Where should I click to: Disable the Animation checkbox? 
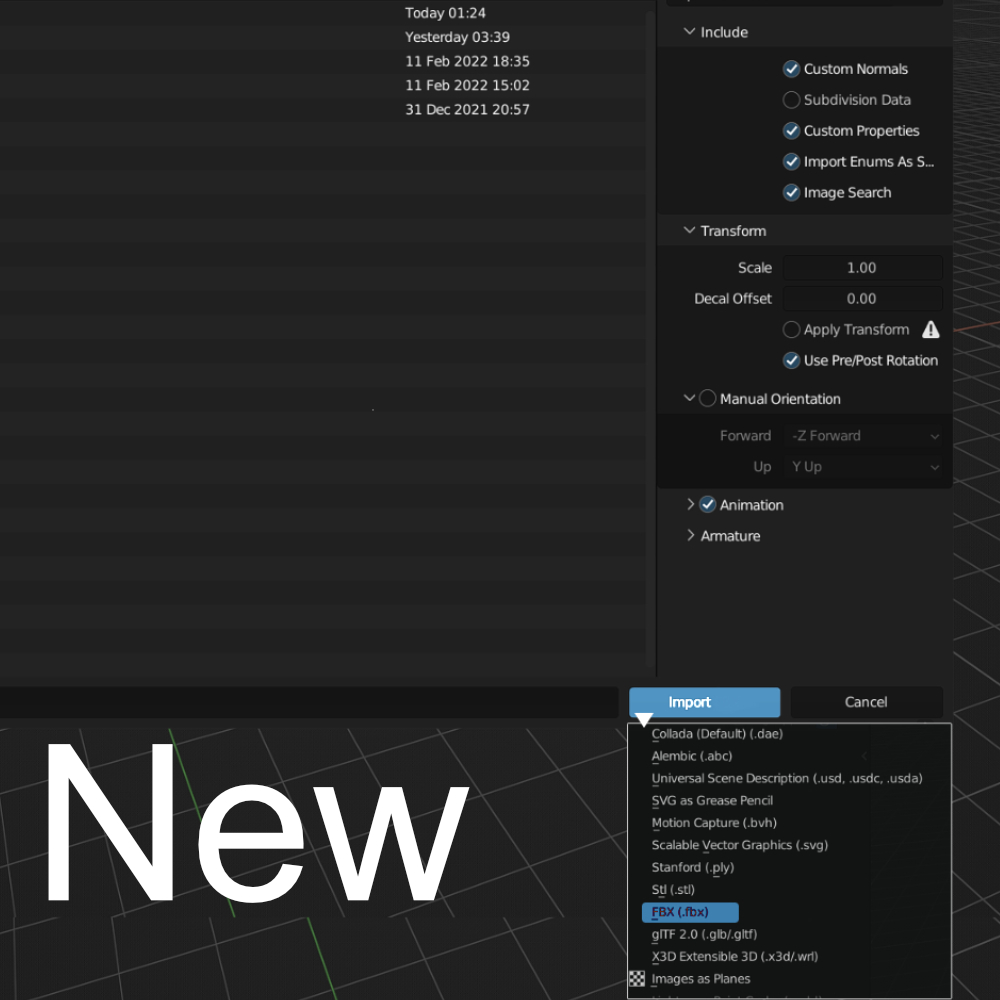[x=707, y=504]
